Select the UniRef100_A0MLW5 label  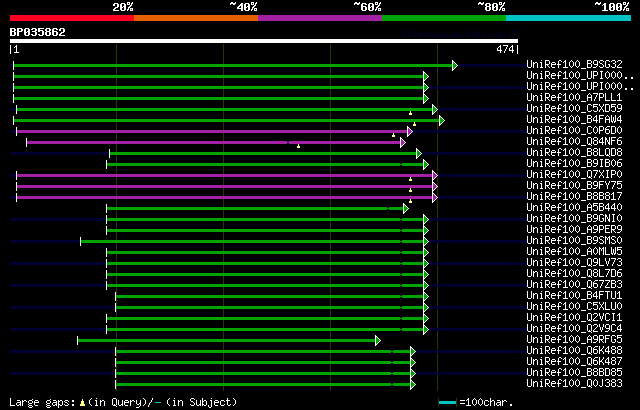coord(574,252)
